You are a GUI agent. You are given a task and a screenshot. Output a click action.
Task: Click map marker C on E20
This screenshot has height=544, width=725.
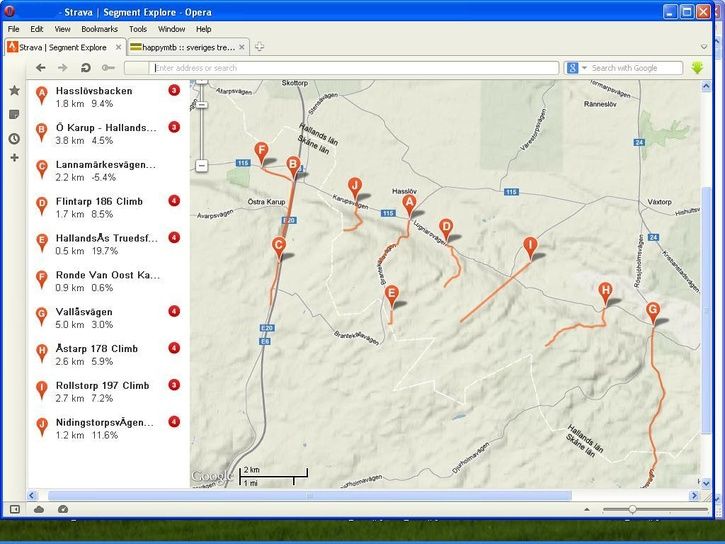pyautogui.click(x=278, y=248)
